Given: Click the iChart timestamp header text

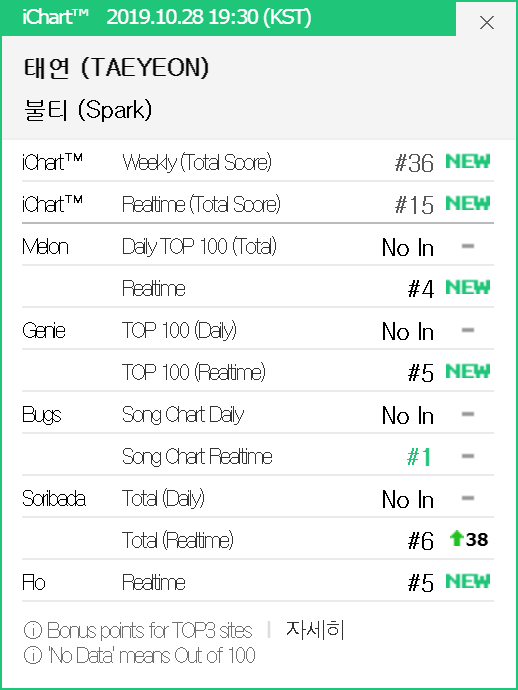Looking at the screenshot, I should (x=167, y=18).
